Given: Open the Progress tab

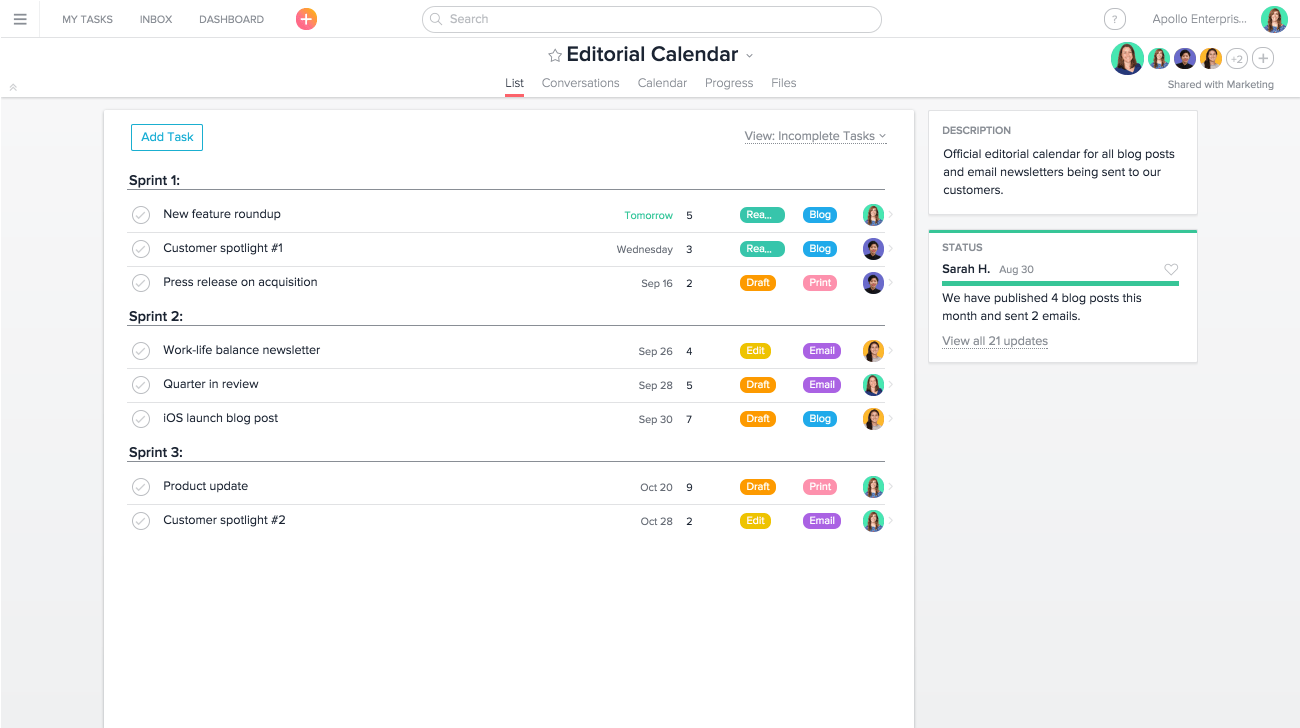Looking at the screenshot, I should coord(729,83).
